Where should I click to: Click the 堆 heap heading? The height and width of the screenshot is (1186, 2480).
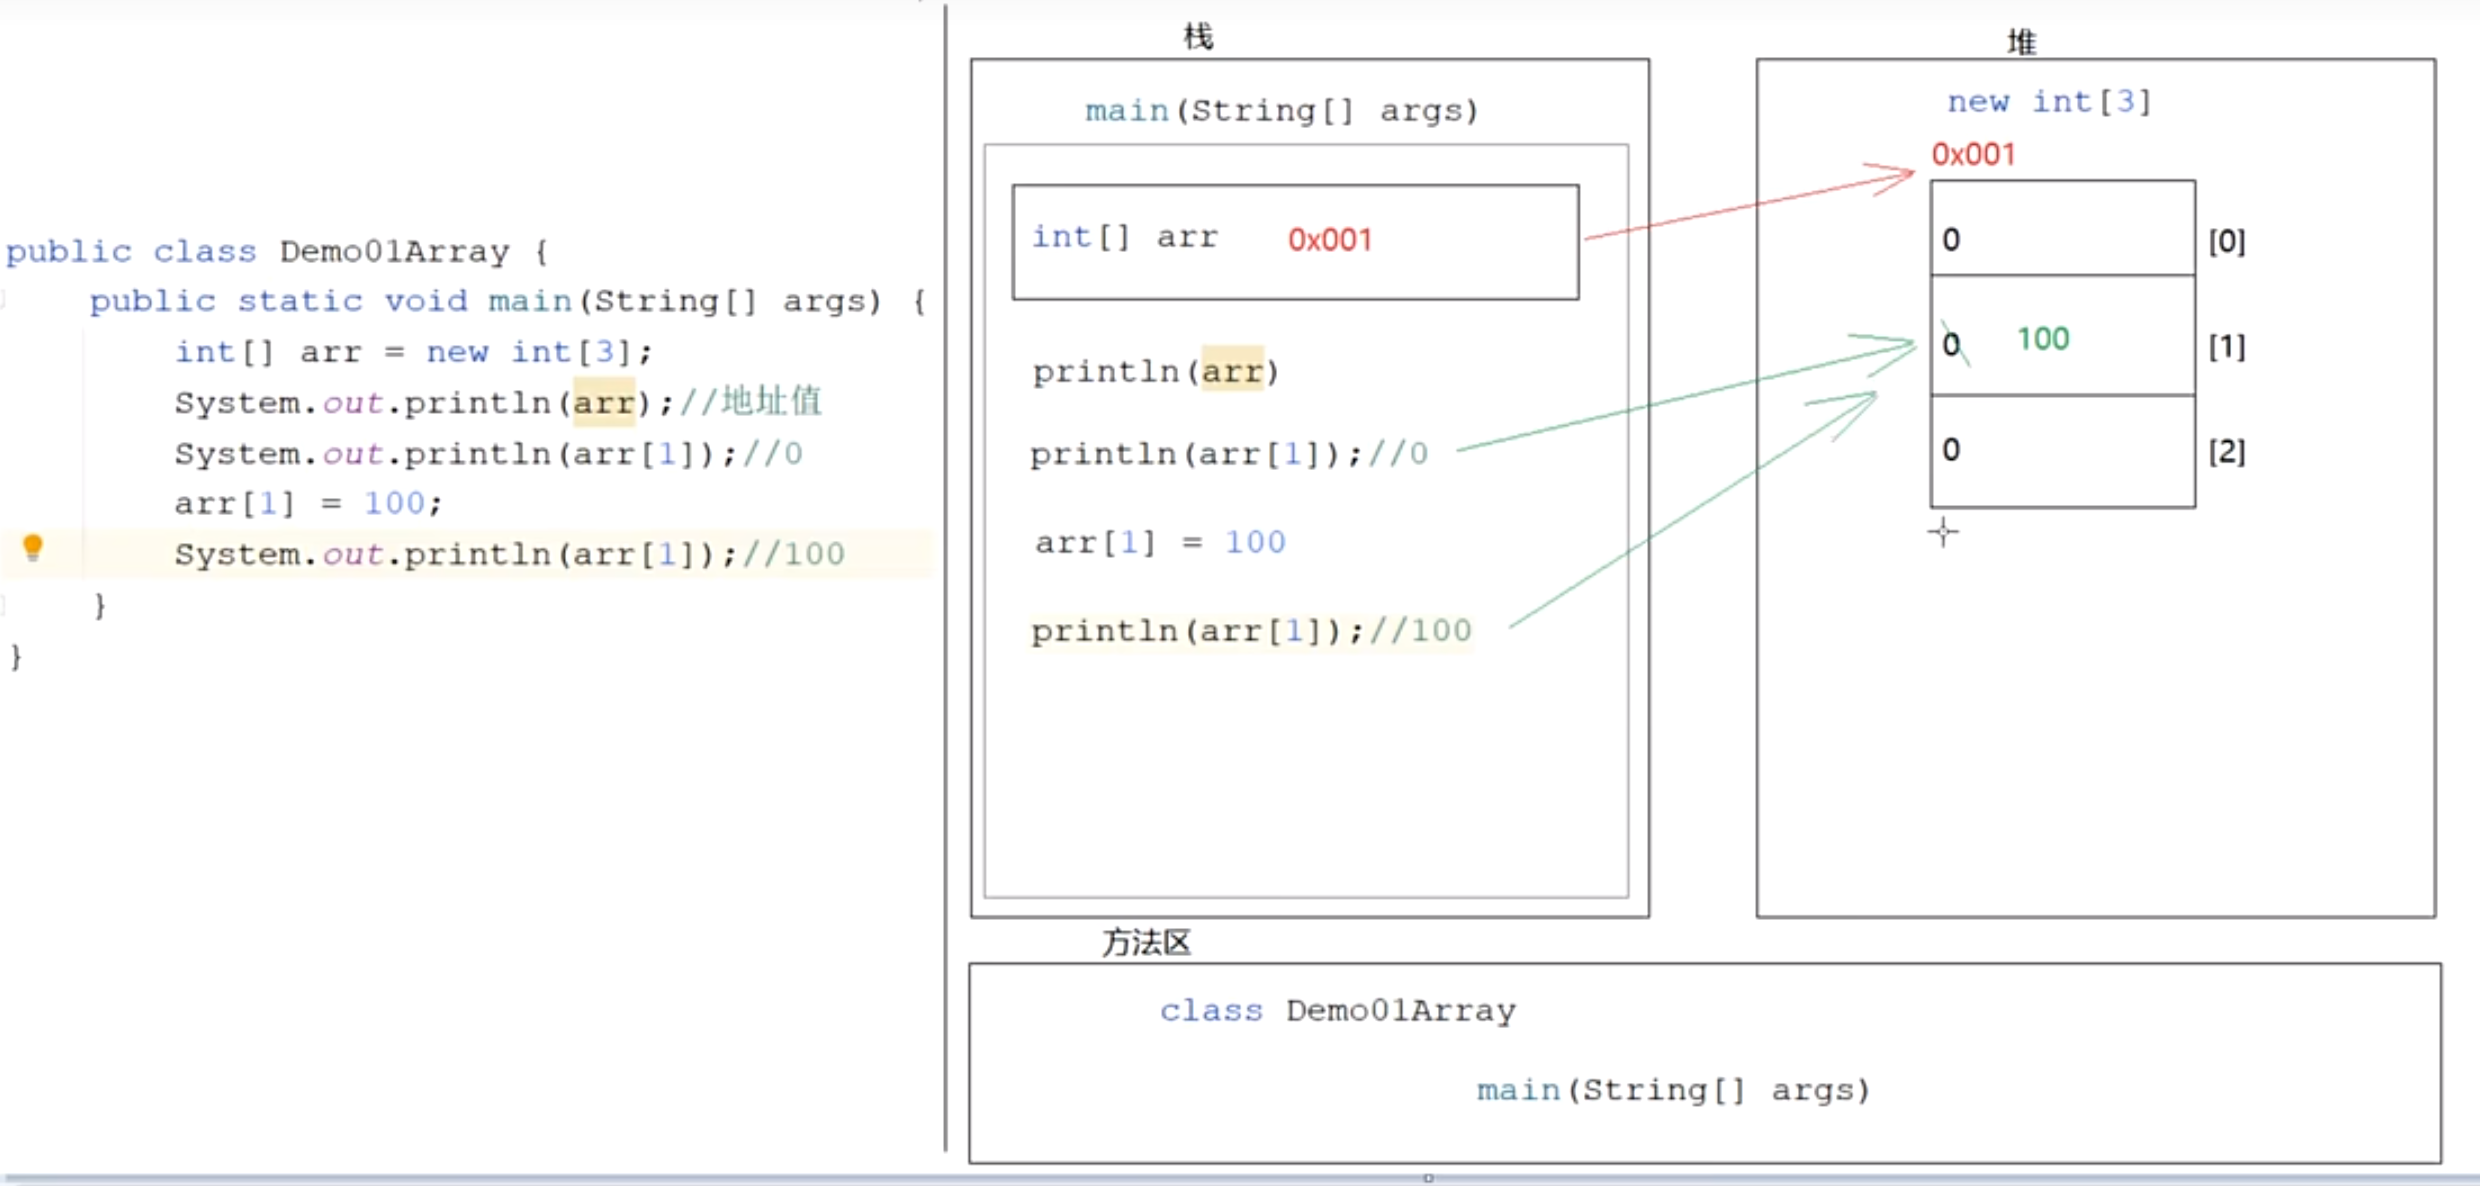pos(2021,41)
